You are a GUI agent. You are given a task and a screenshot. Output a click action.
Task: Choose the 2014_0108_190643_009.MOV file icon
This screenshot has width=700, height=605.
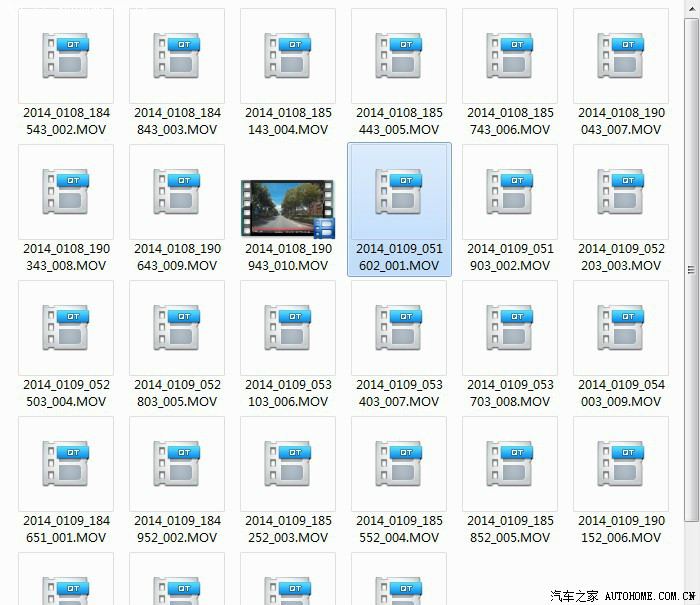point(177,192)
